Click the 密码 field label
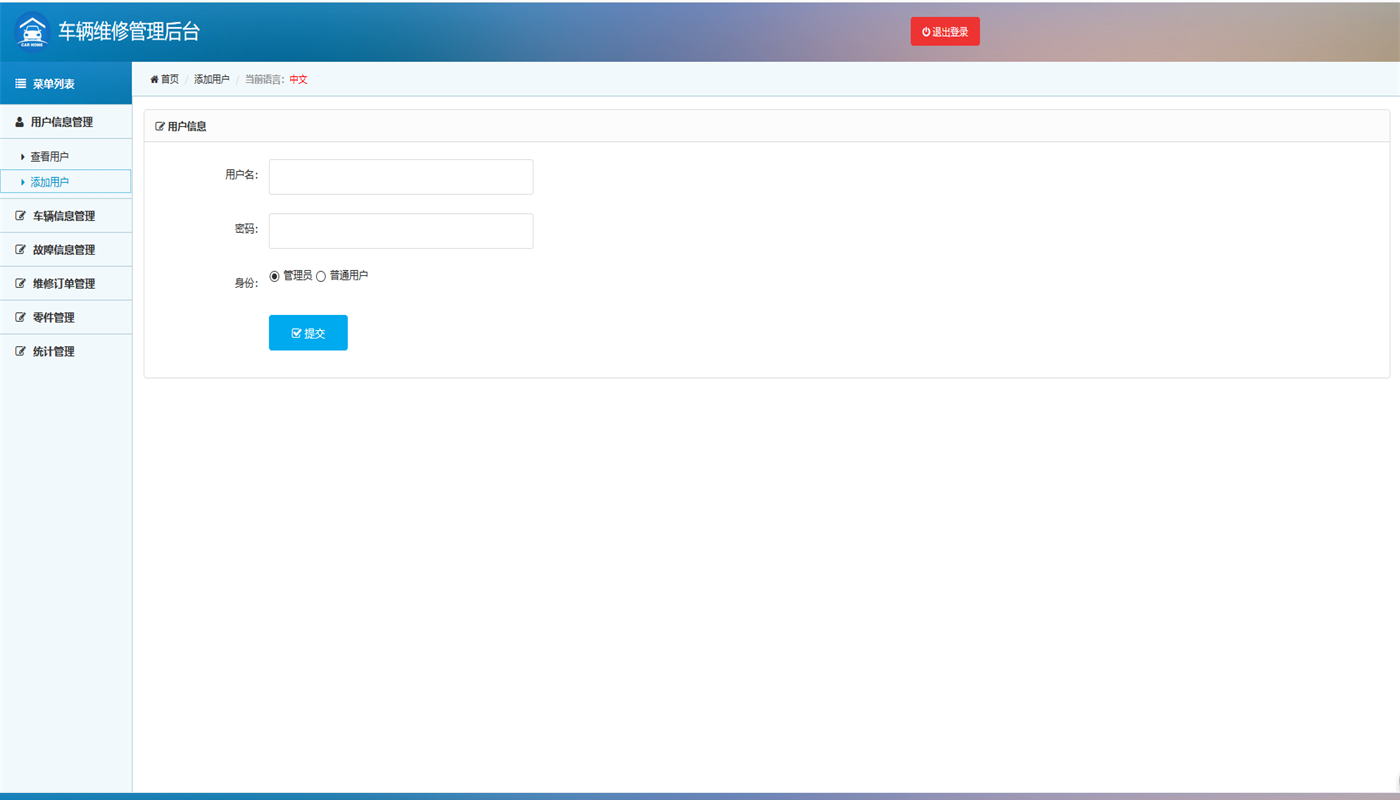 [246, 229]
